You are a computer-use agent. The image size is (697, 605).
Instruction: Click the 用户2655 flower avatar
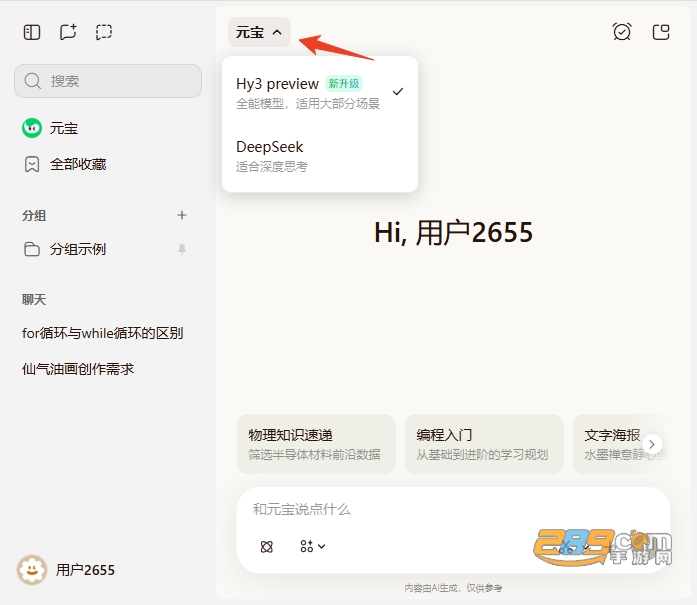[32, 570]
